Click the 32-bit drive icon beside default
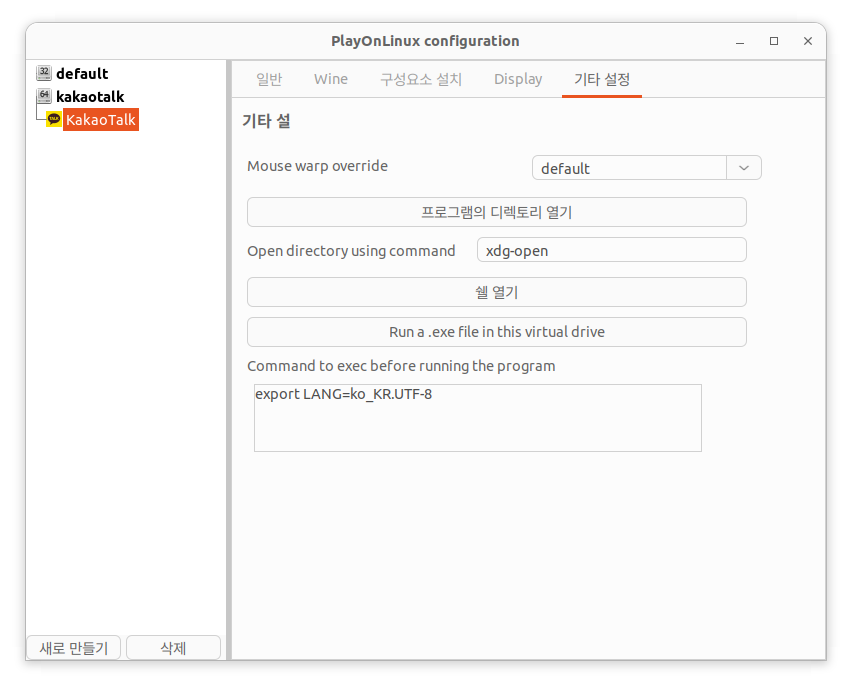Screen dimensions: 852x689 point(44,73)
